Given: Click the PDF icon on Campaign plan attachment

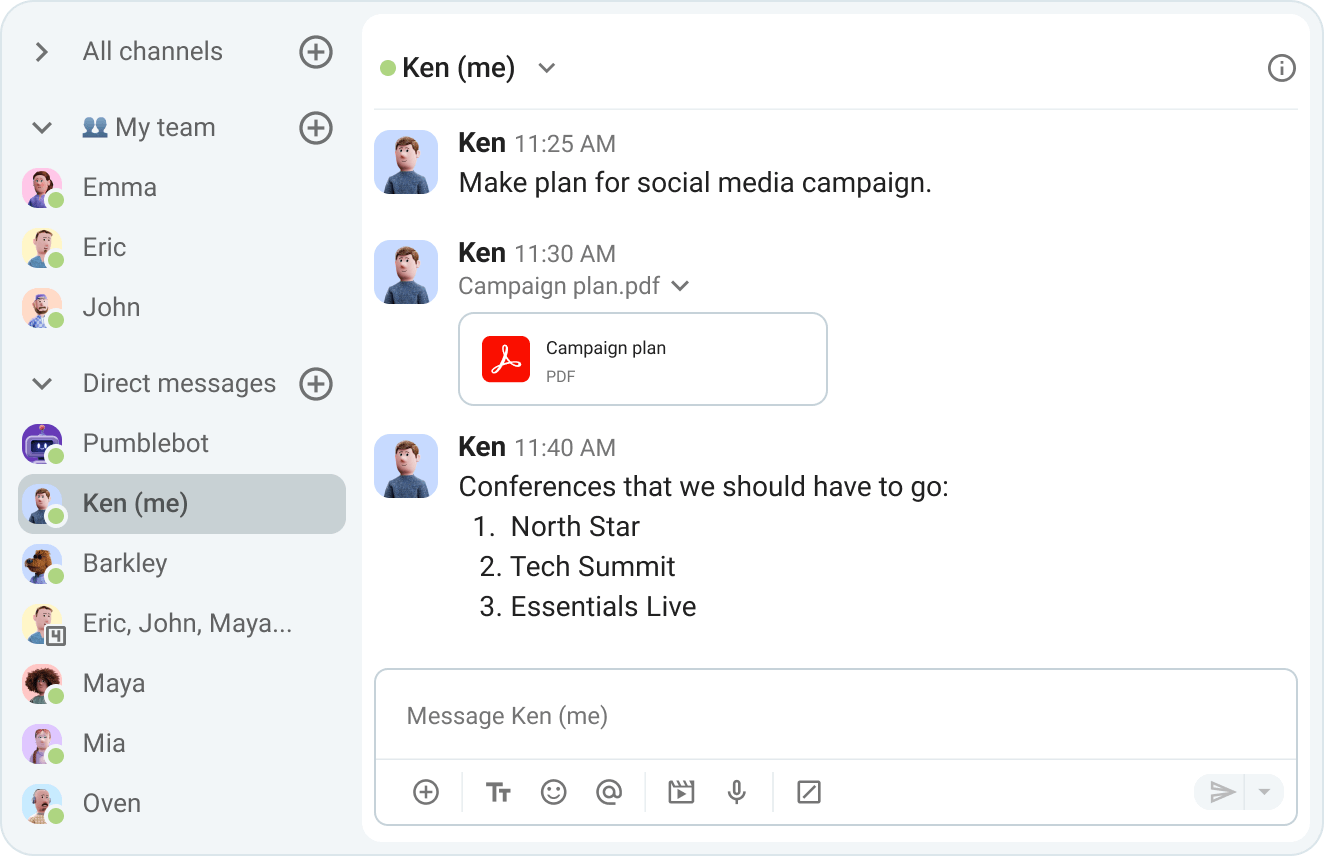Looking at the screenshot, I should tap(507, 359).
